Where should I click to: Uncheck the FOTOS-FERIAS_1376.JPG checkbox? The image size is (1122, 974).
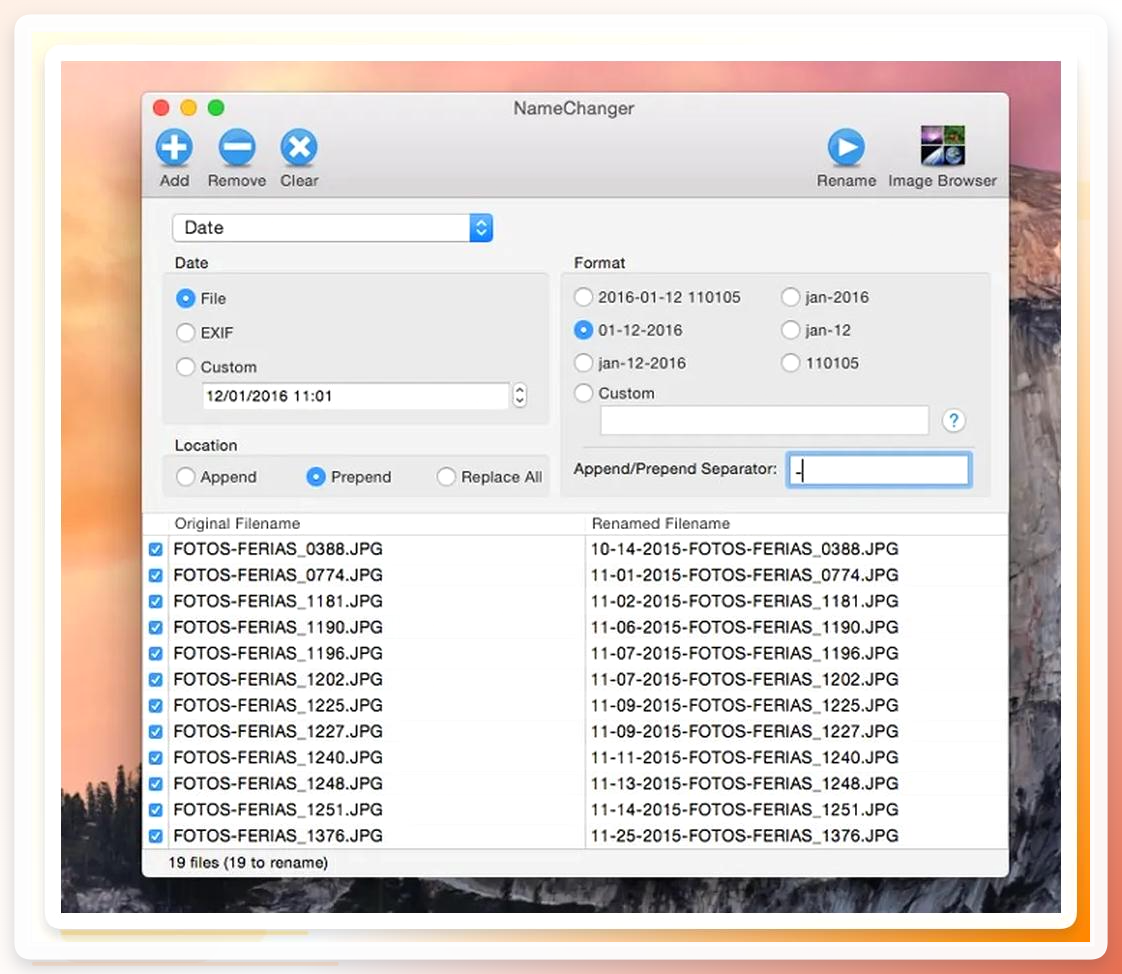tap(155, 836)
